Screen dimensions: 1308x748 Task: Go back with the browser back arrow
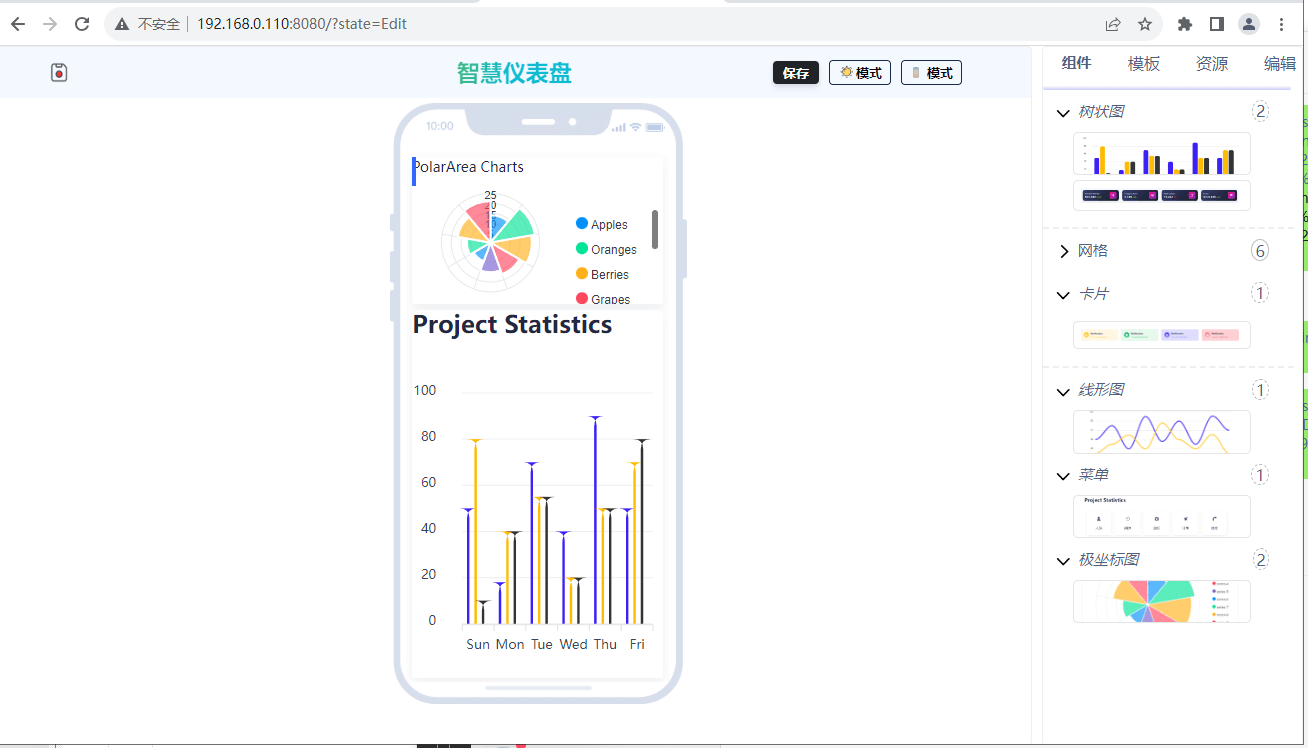click(x=18, y=24)
